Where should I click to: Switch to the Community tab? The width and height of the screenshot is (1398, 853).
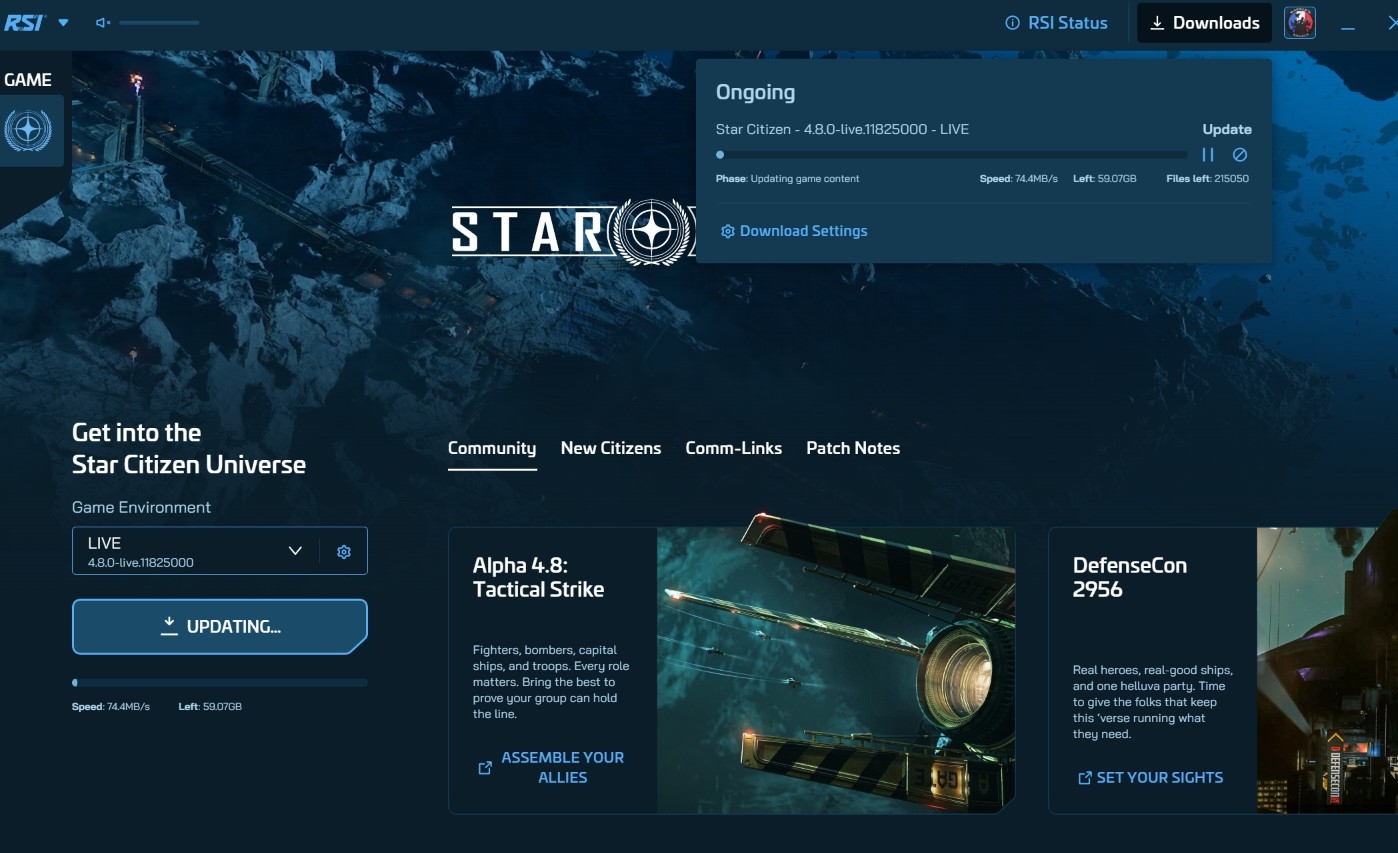pyautogui.click(x=492, y=448)
